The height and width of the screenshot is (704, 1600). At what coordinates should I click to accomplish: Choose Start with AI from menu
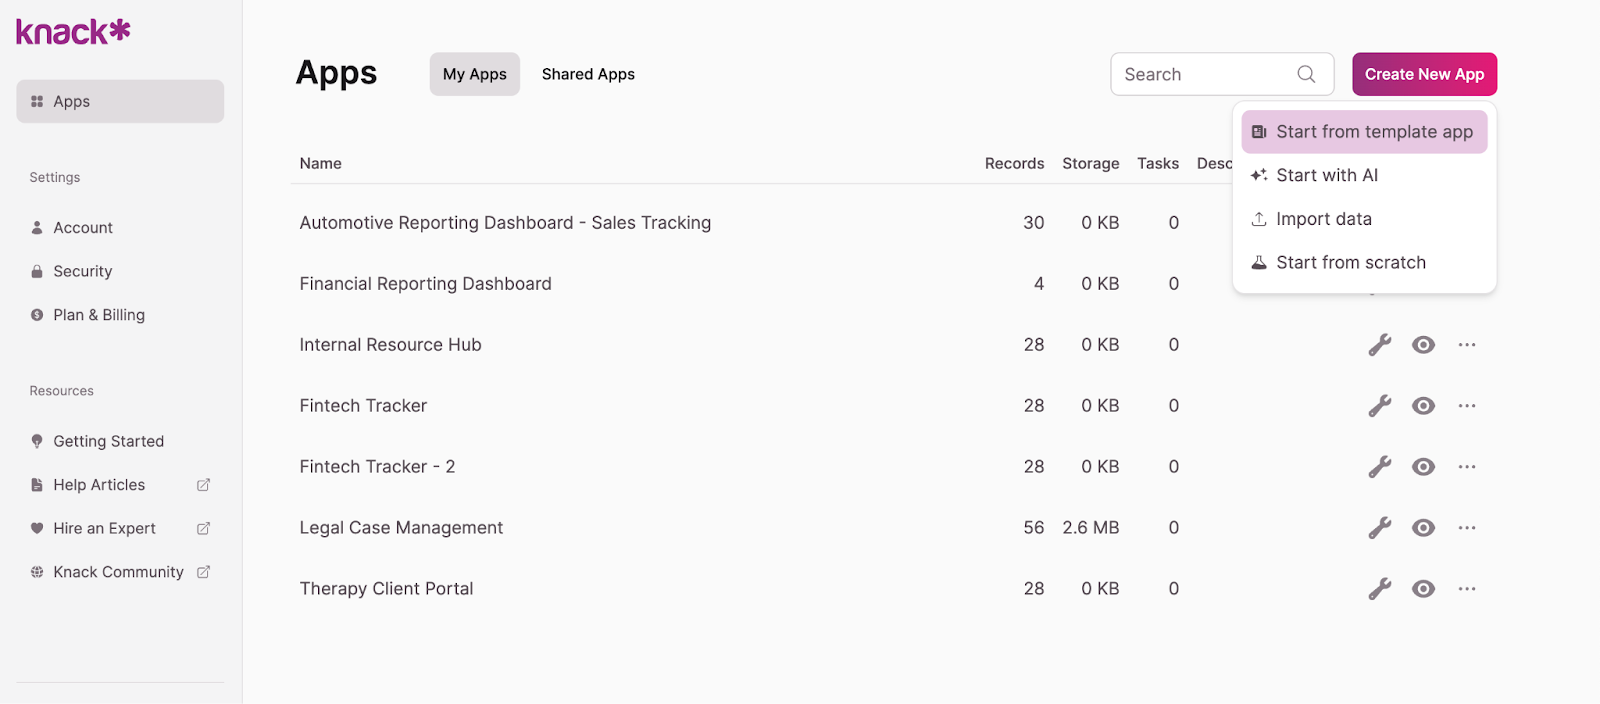tap(1326, 175)
